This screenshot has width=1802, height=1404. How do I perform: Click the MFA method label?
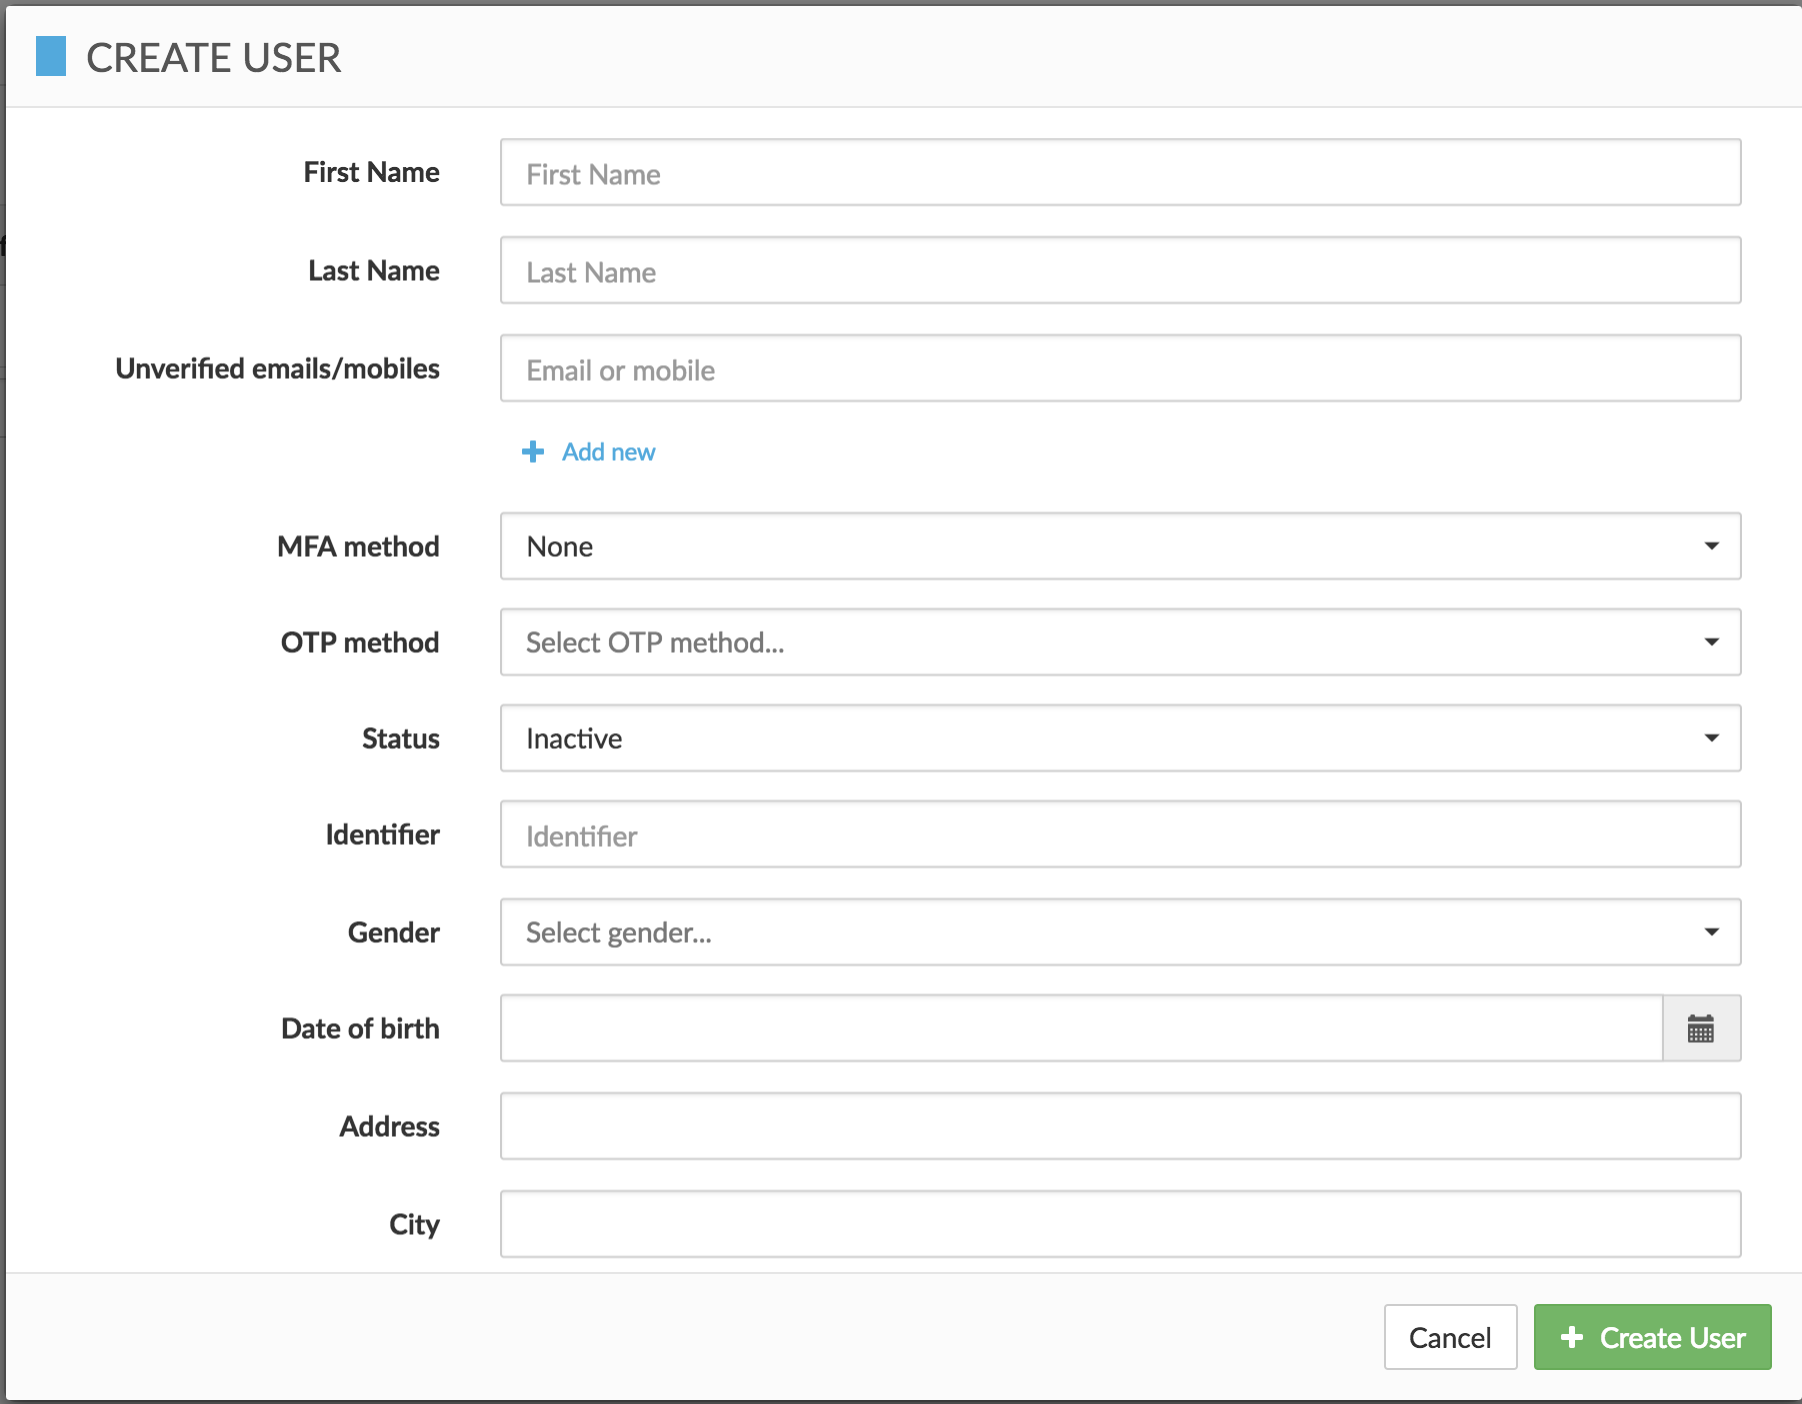coord(358,547)
